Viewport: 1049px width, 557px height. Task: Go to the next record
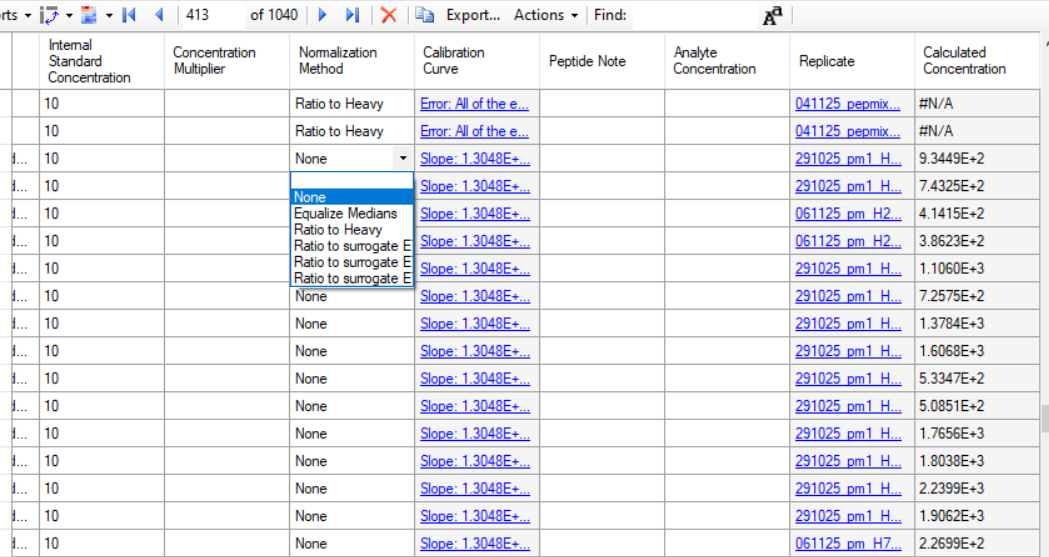tap(322, 15)
